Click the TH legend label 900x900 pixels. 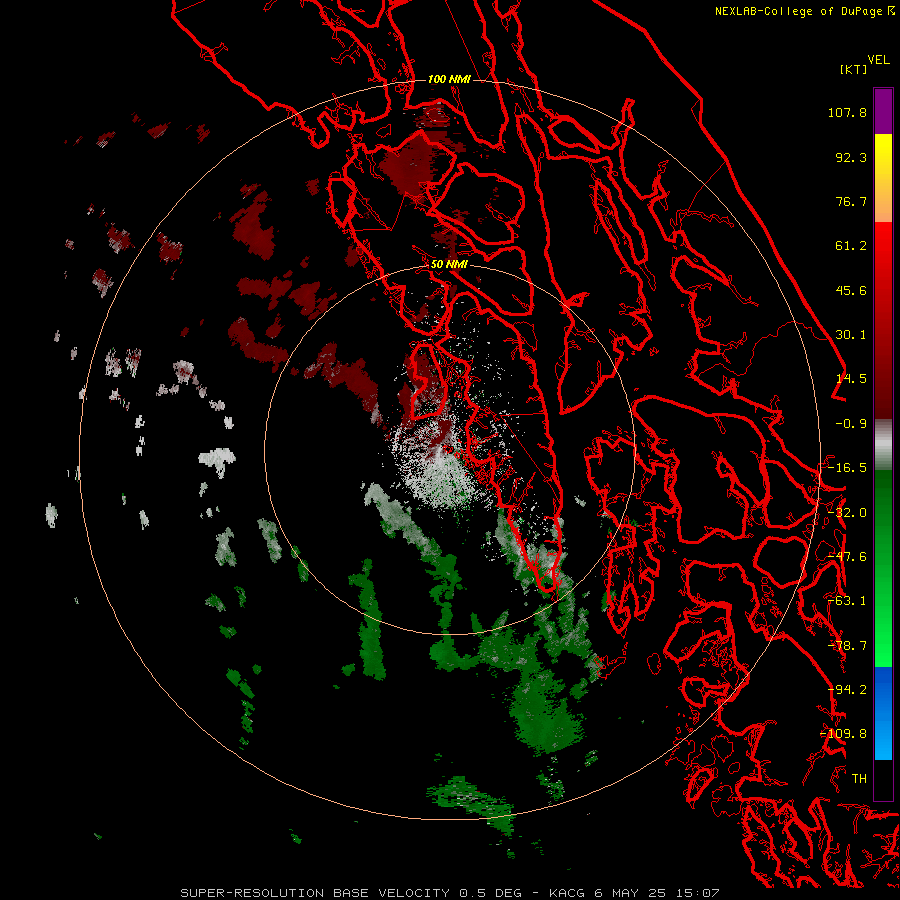tap(859, 779)
